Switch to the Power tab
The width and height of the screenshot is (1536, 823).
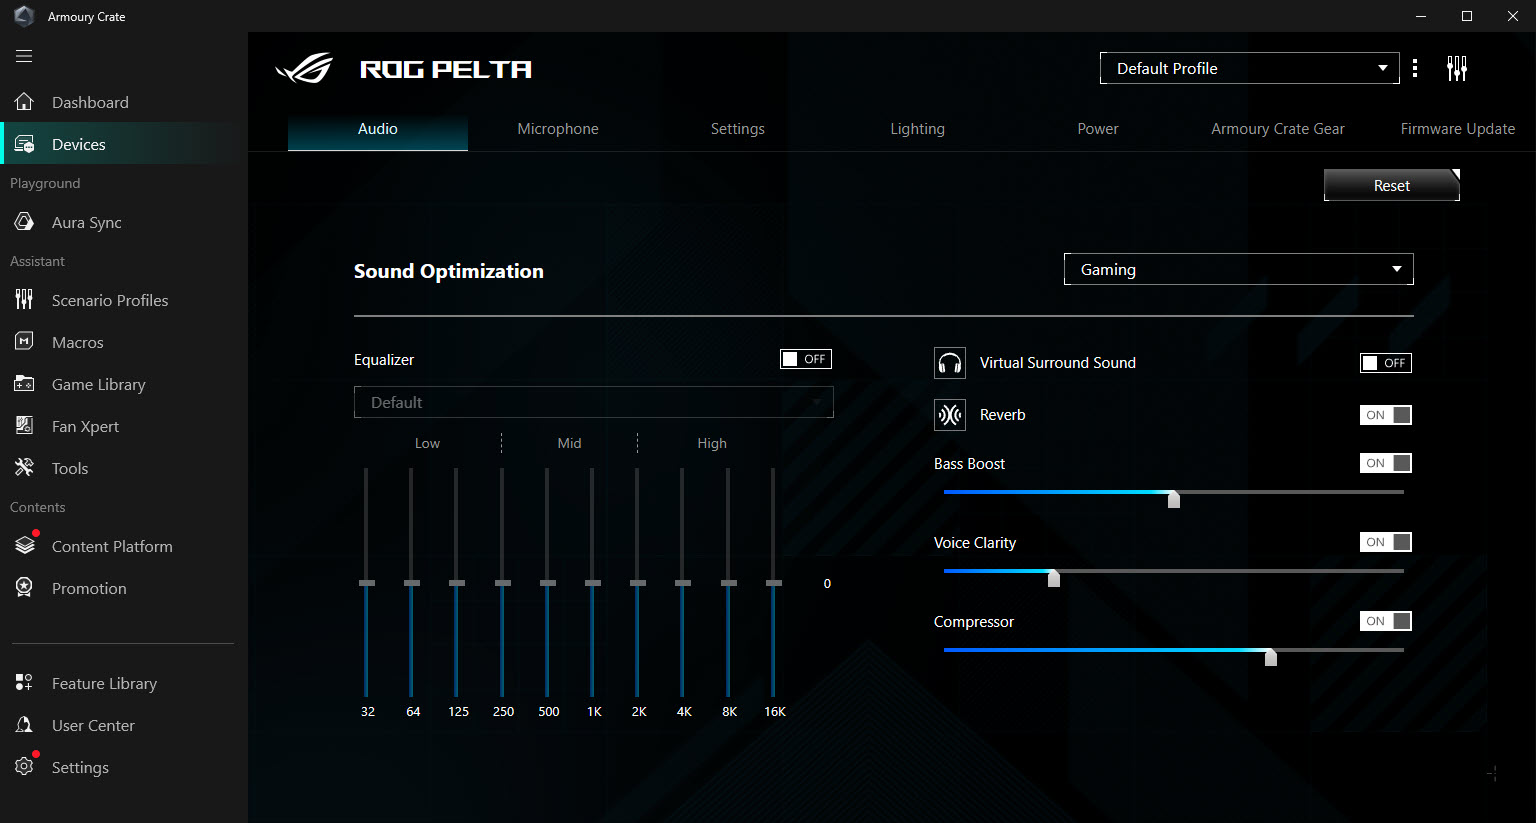(1098, 129)
